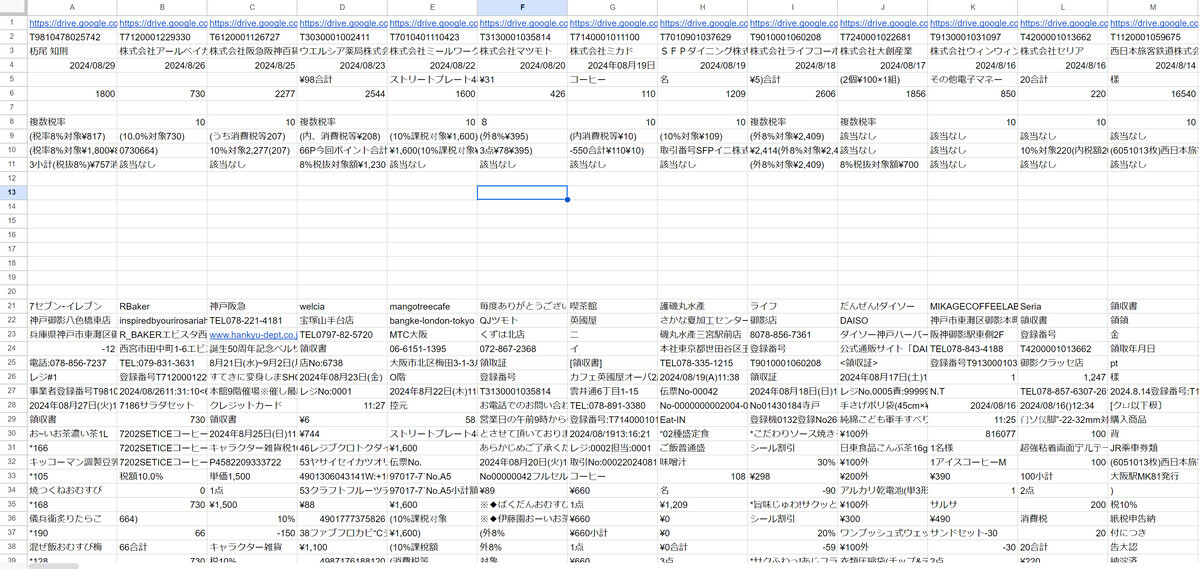The width and height of the screenshot is (1200, 569).
Task: Select time cell 11:27
Action: coord(342,404)
